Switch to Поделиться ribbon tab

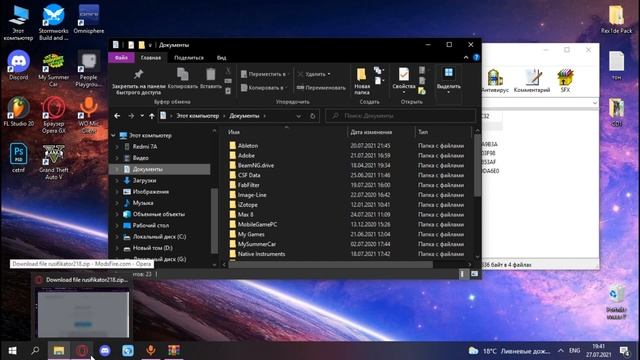[x=189, y=58]
